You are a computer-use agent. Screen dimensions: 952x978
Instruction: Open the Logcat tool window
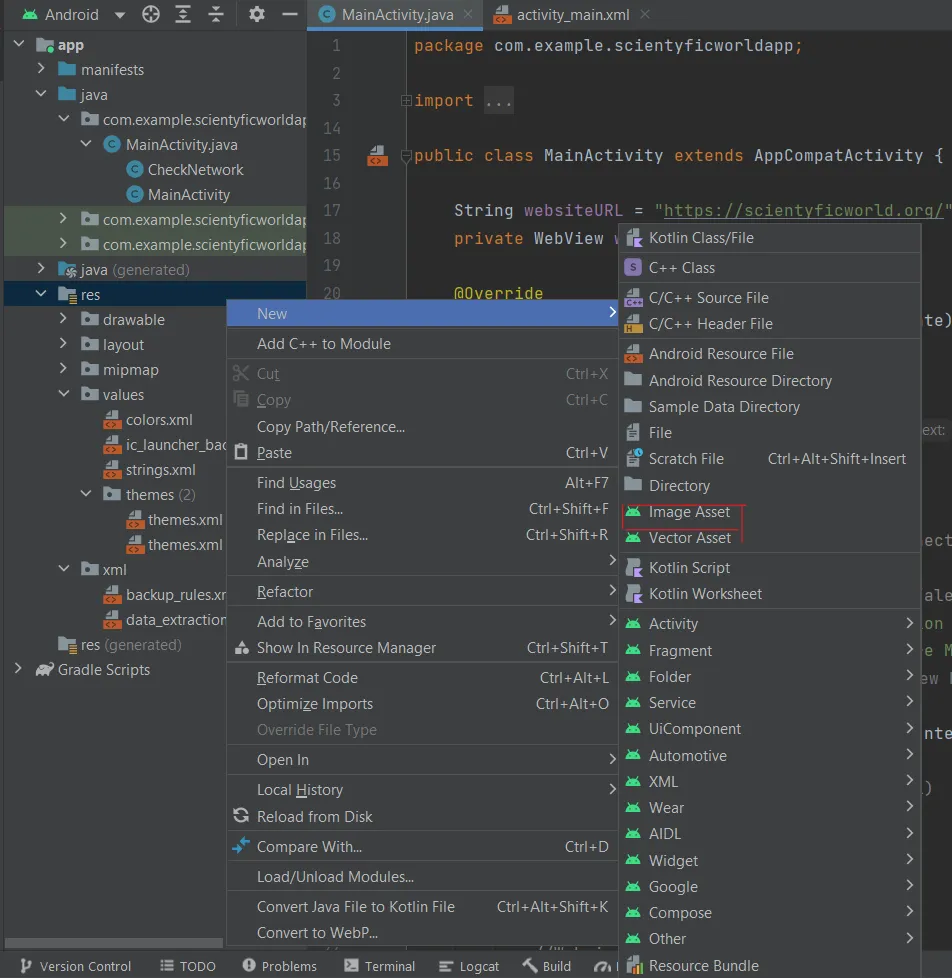[469, 966]
